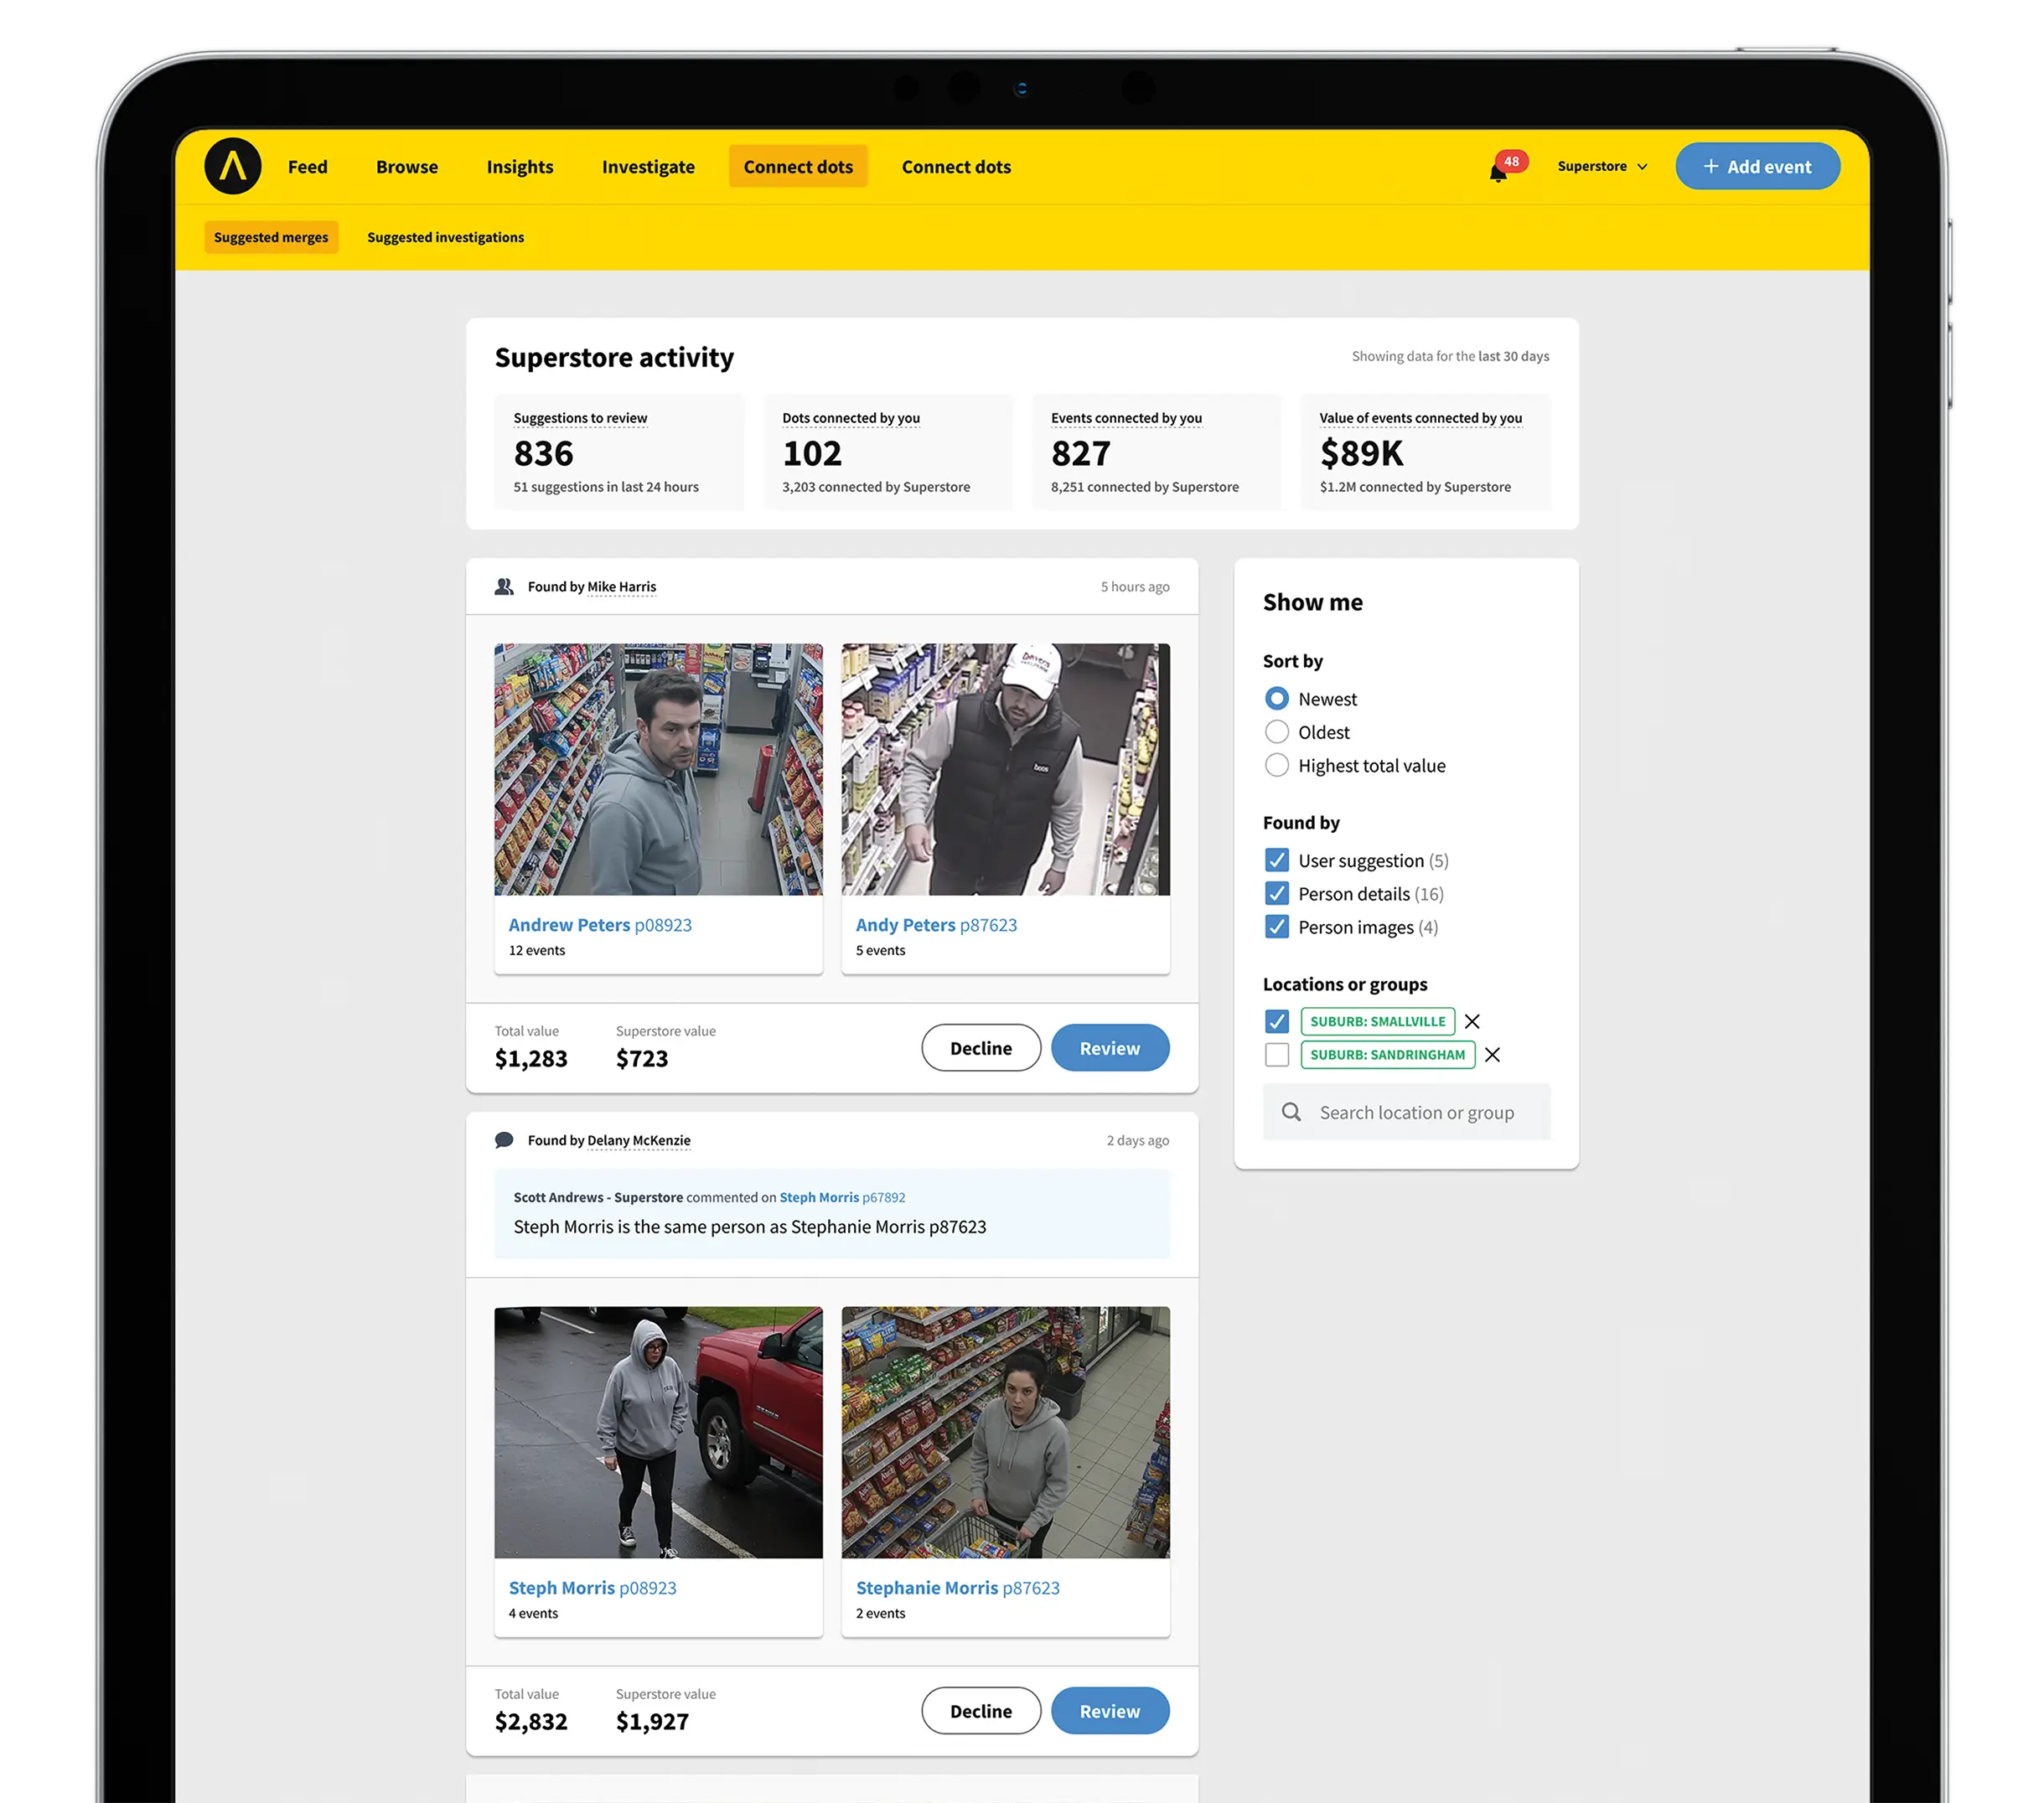
Task: Open the Insights menu item
Action: coord(519,167)
